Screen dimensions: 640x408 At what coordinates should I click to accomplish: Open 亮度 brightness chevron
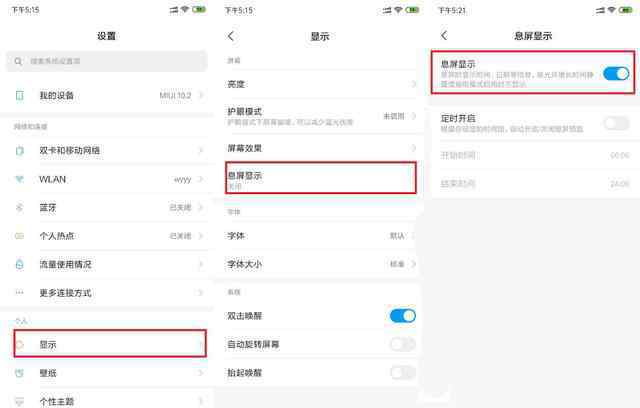click(413, 84)
